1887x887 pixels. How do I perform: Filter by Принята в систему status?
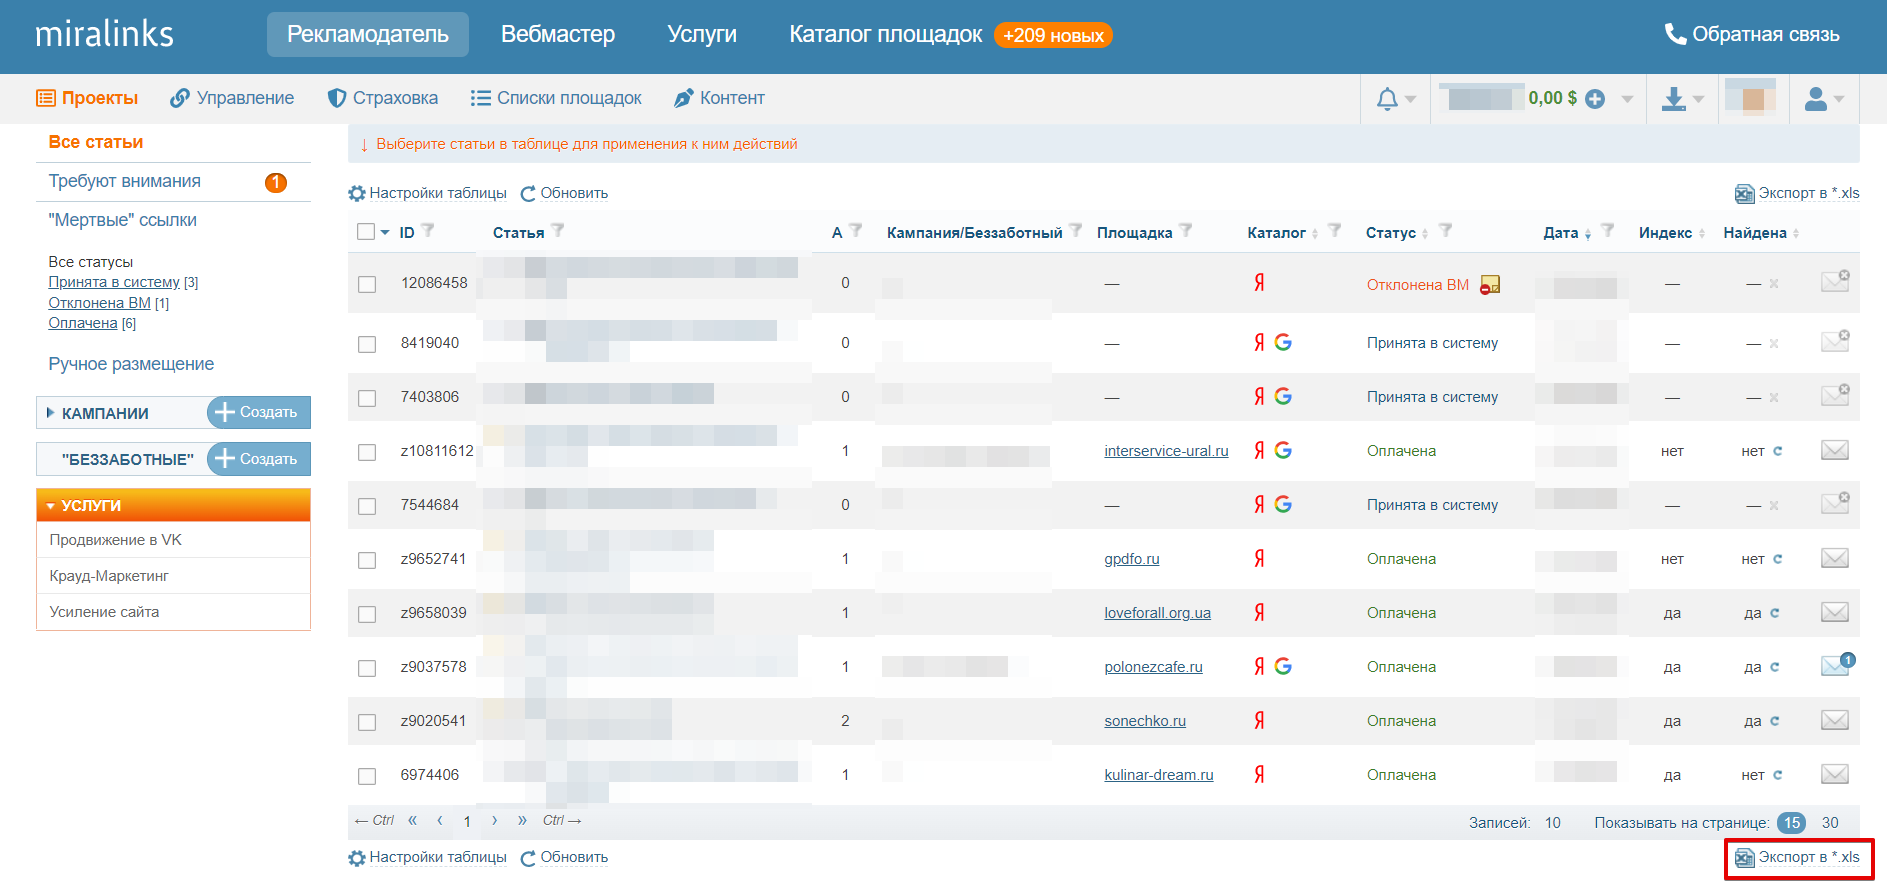coord(114,282)
